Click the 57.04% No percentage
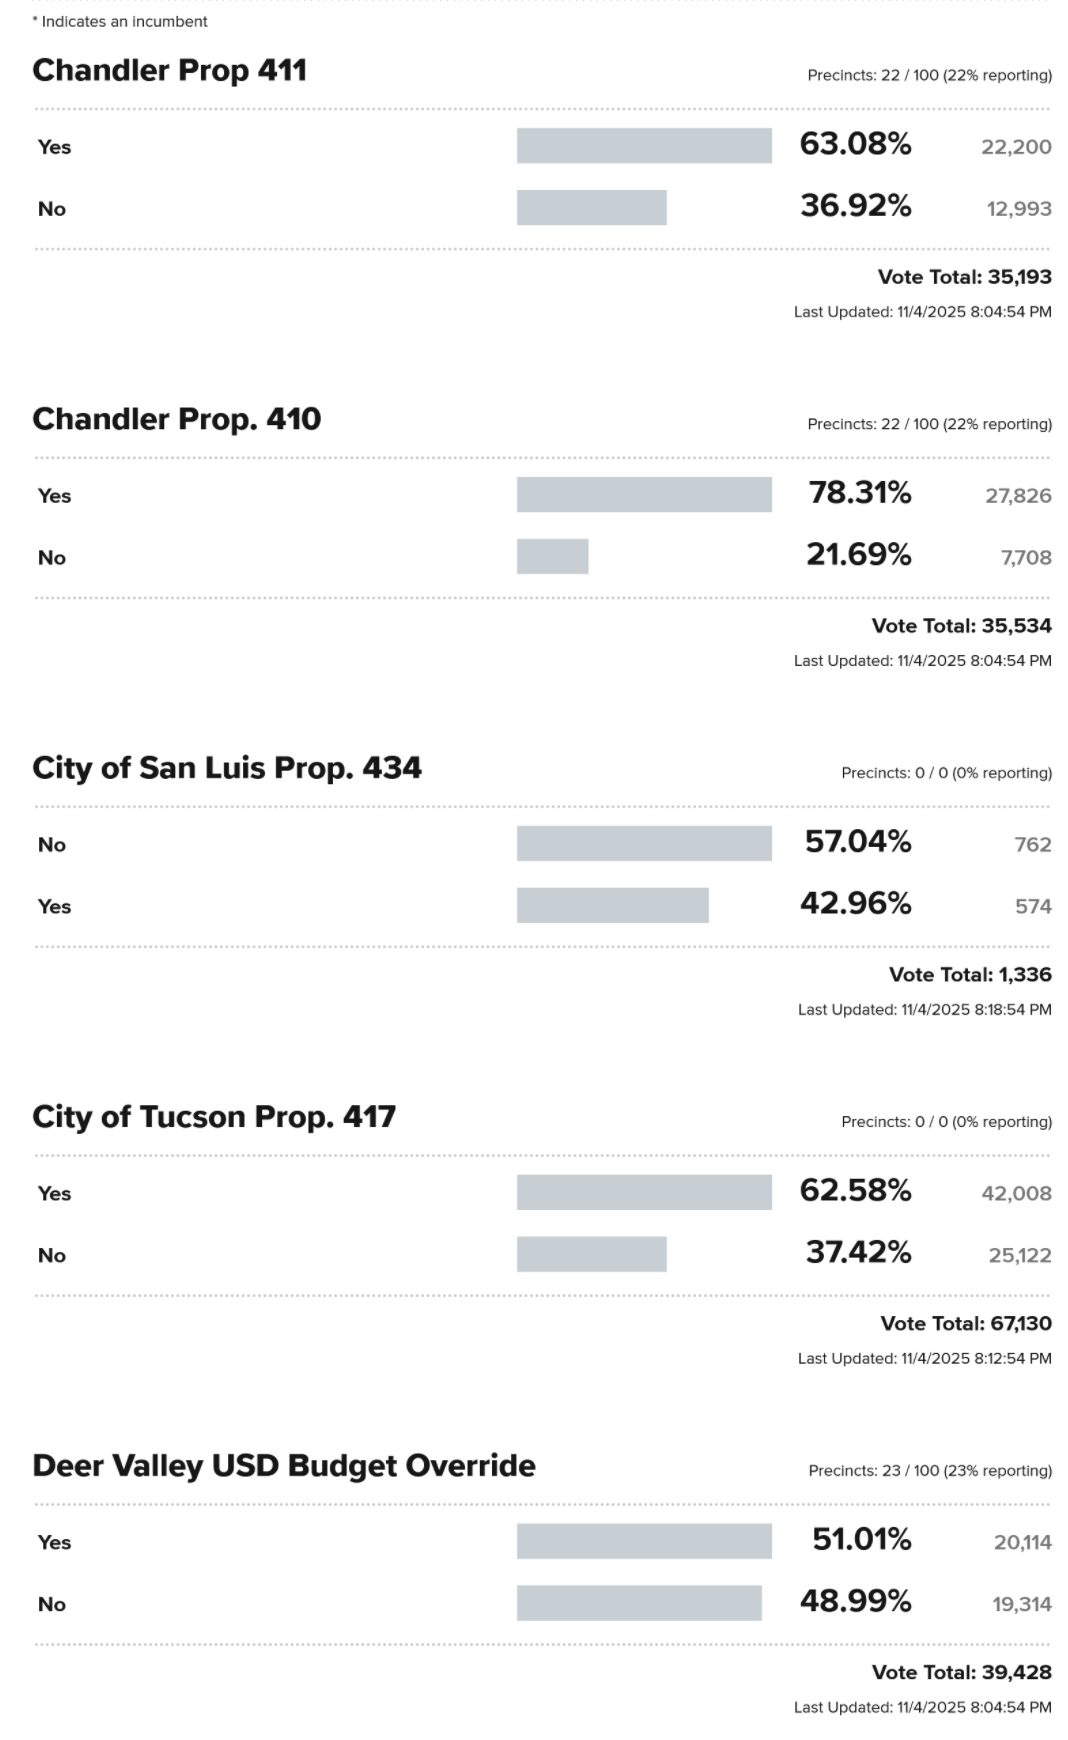The width and height of the screenshot is (1068, 1740). pos(858,842)
